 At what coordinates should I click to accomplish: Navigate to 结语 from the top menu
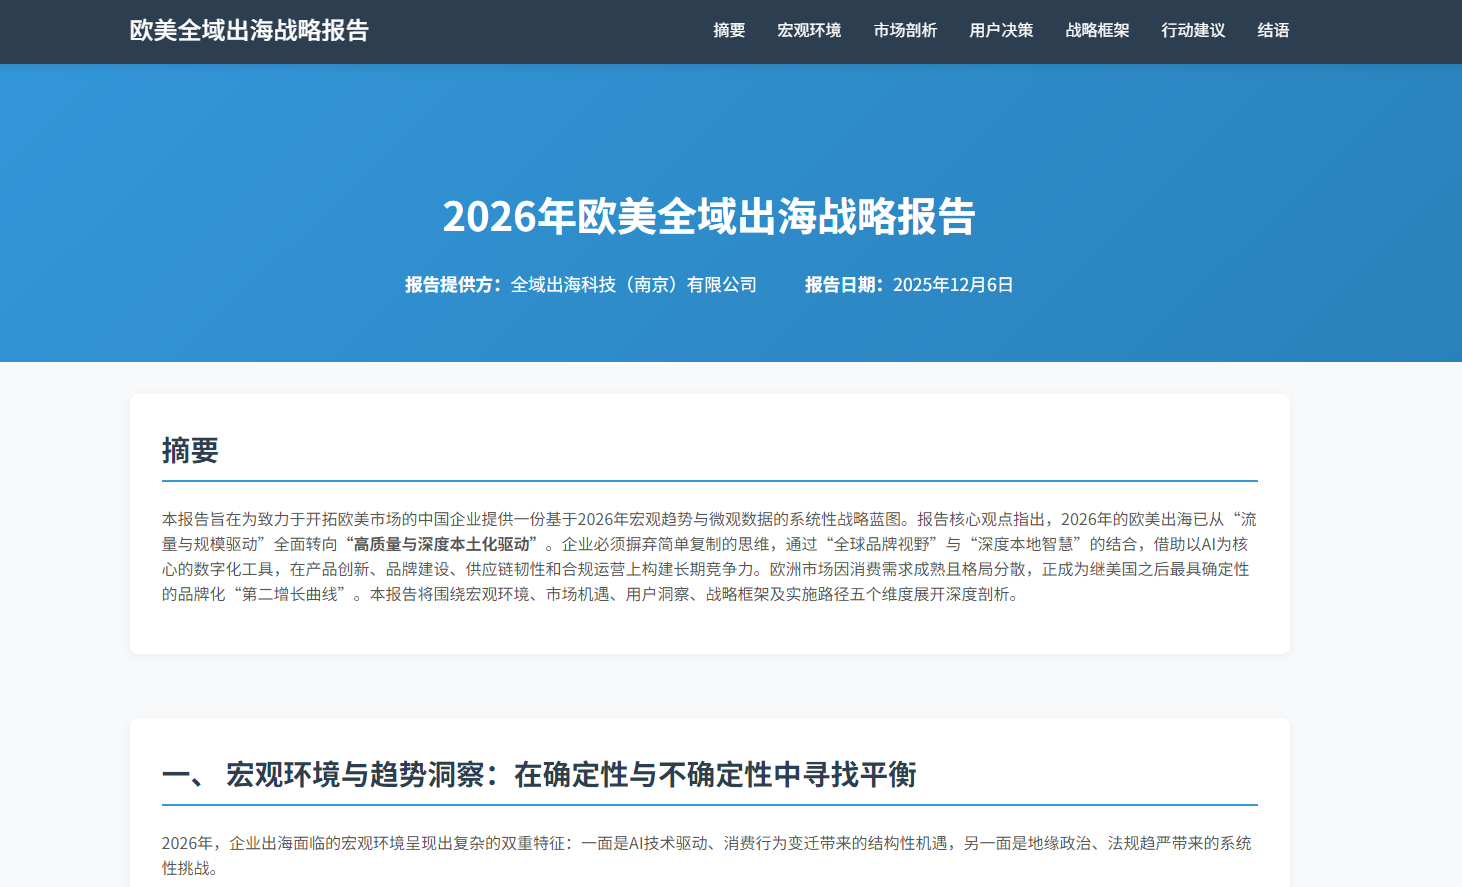[x=1273, y=31]
